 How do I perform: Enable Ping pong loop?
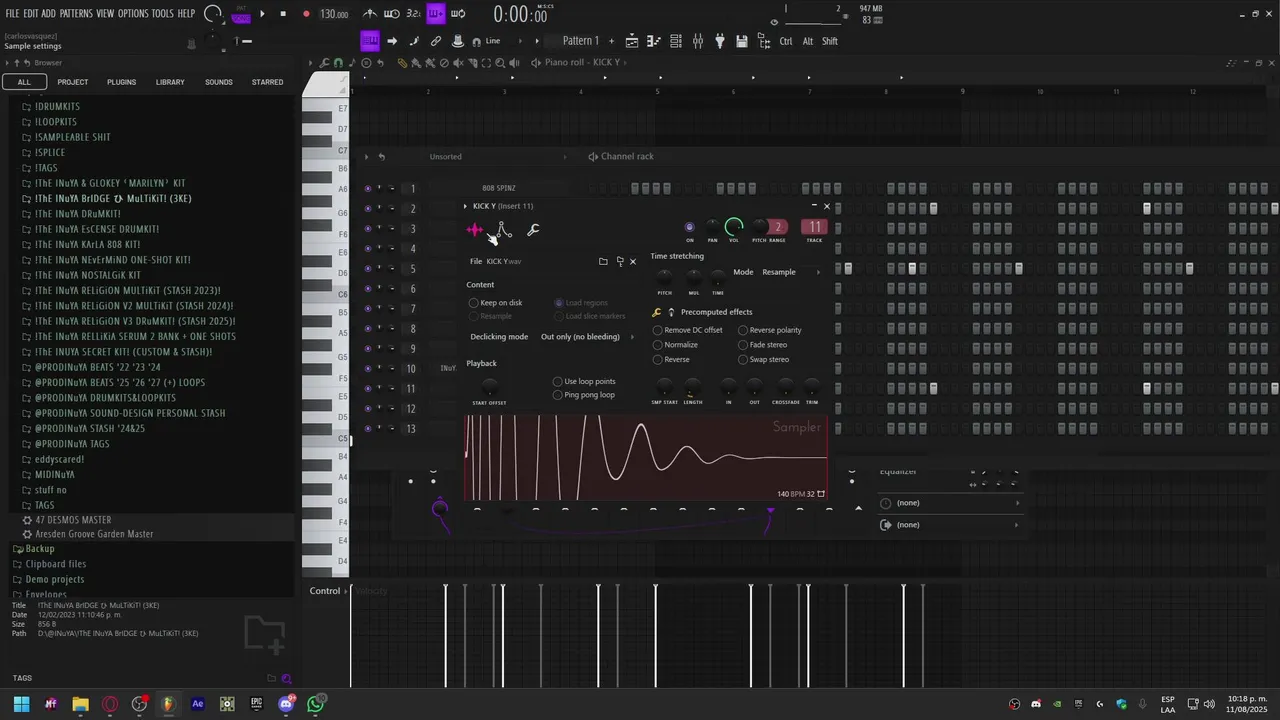(584, 395)
